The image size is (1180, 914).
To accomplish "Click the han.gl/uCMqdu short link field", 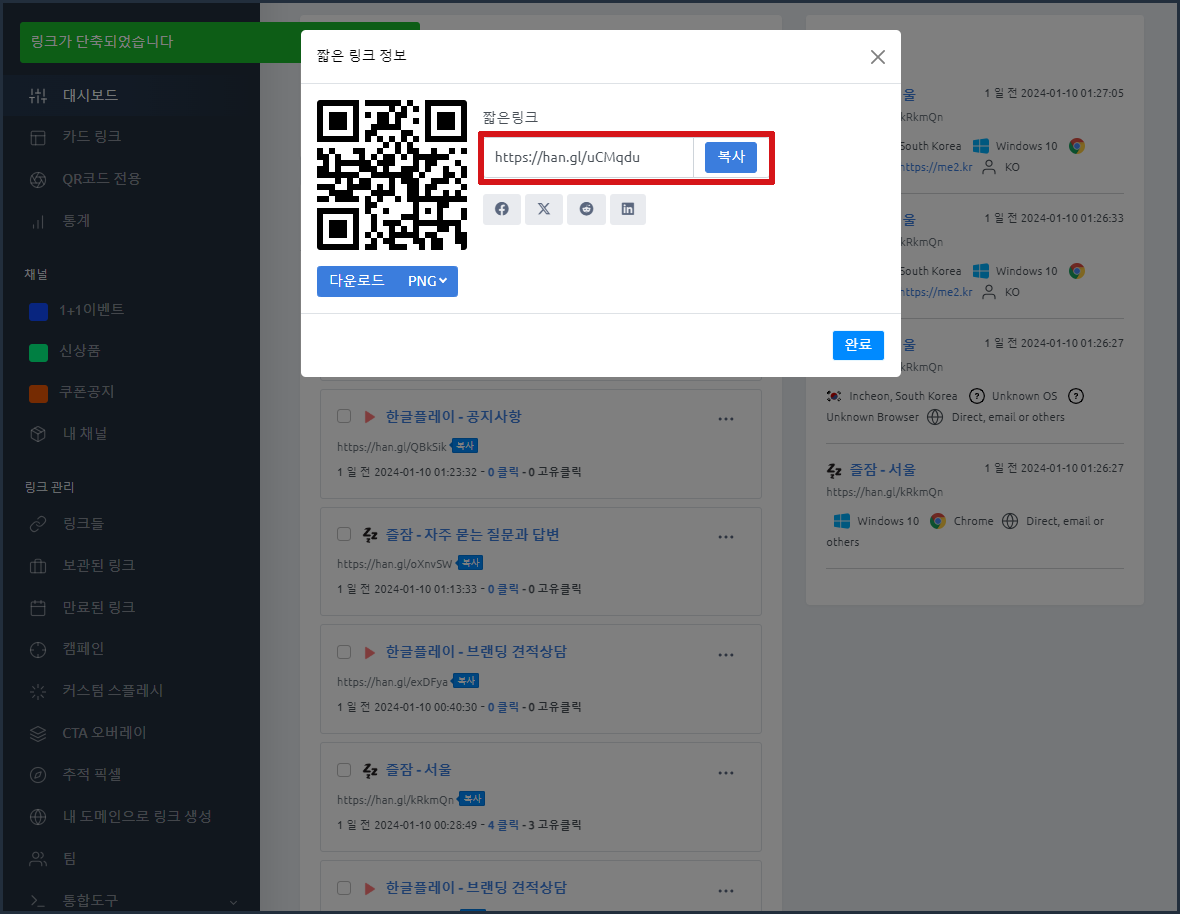I will click(588, 157).
